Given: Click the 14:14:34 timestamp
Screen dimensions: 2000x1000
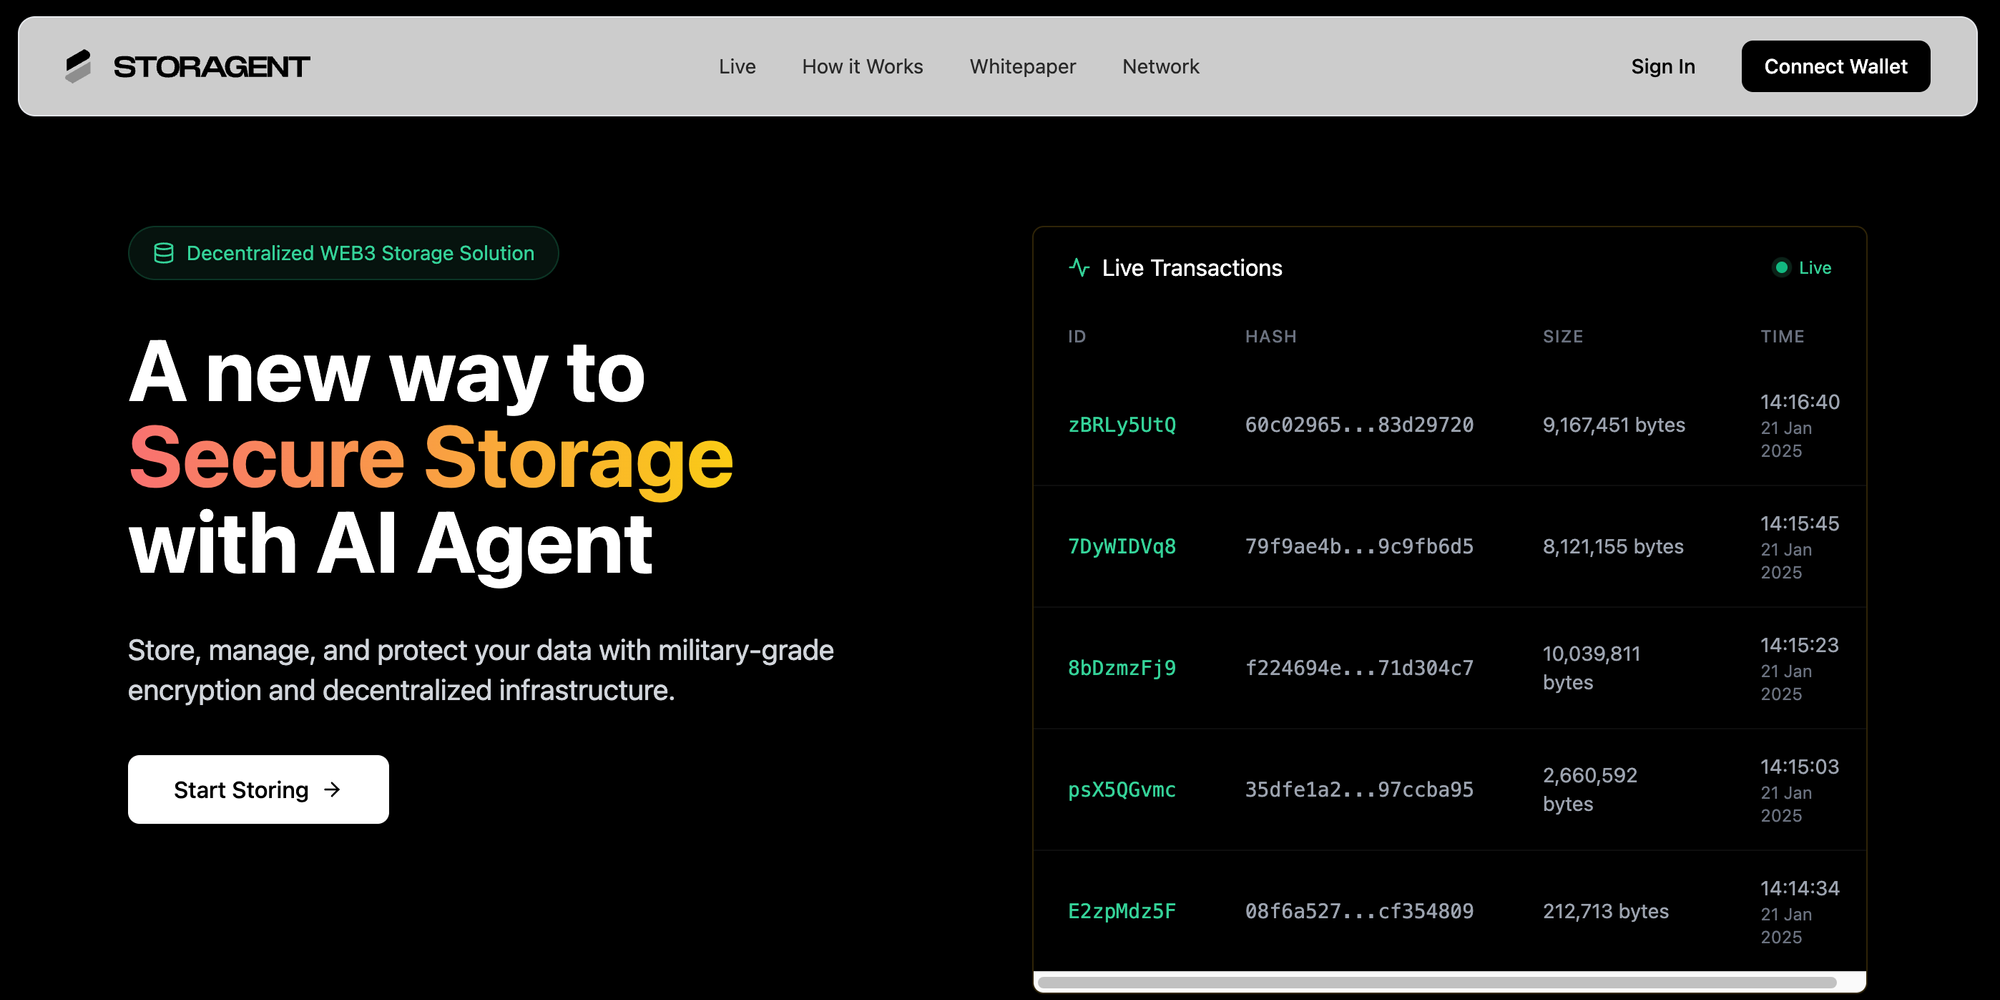Looking at the screenshot, I should pyautogui.click(x=1800, y=888).
